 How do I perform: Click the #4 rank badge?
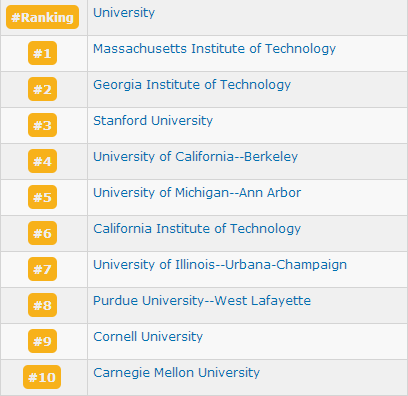[42, 161]
